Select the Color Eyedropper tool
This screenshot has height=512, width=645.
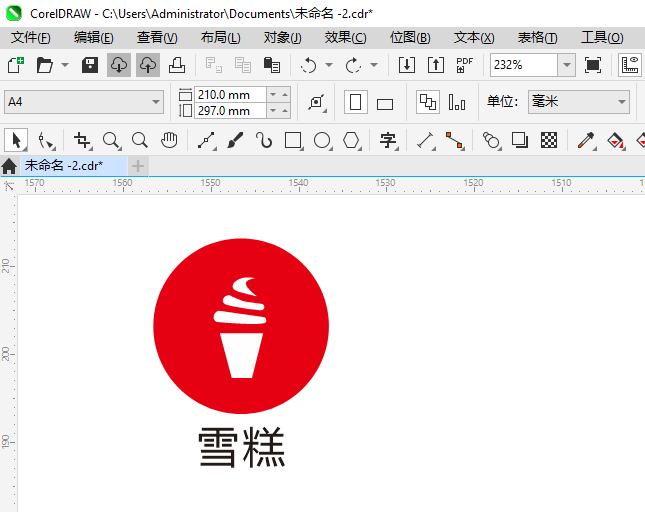pos(587,140)
